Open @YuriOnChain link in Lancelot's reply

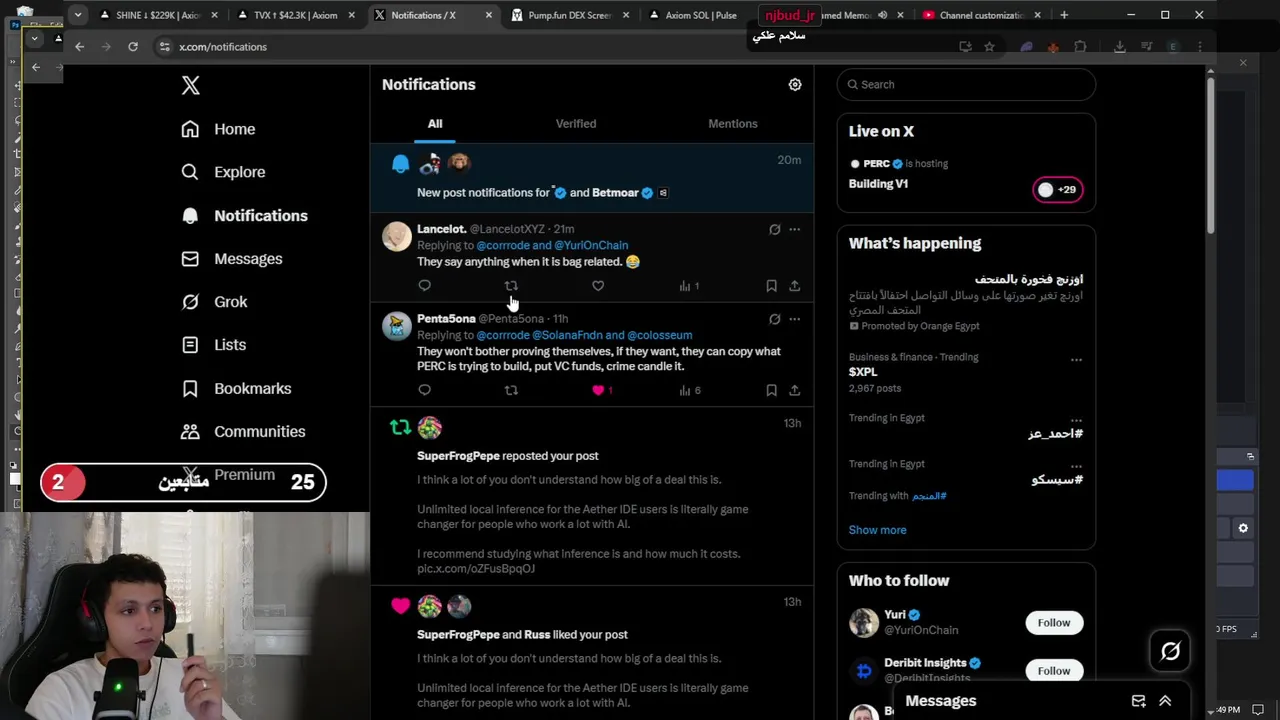(591, 245)
